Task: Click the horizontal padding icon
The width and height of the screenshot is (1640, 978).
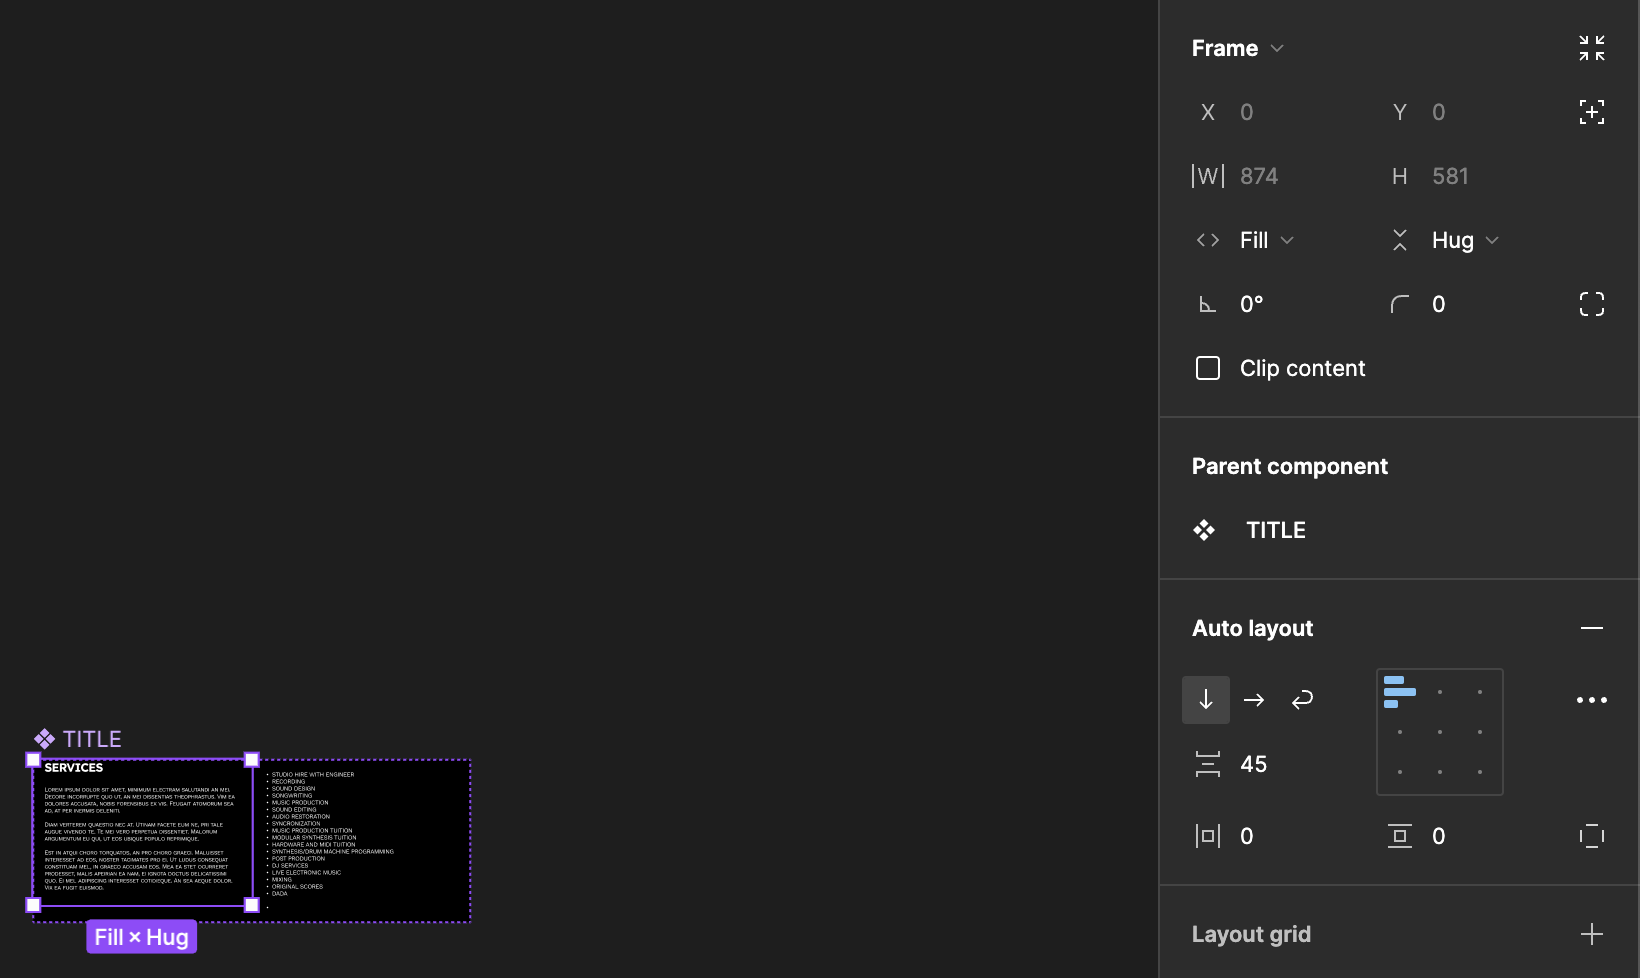Action: point(1208,836)
